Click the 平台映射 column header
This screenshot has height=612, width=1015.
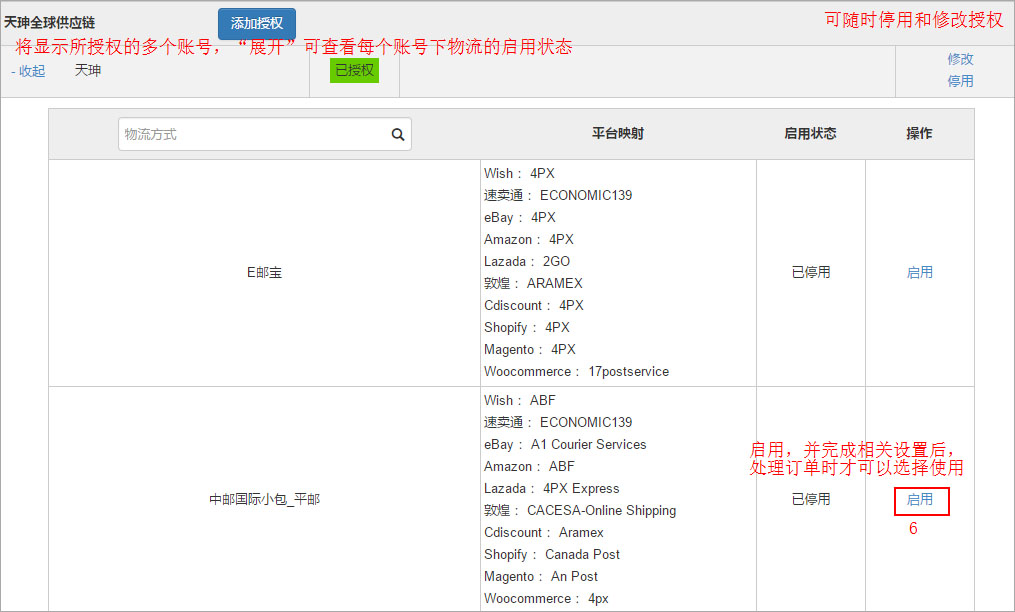[x=618, y=133]
